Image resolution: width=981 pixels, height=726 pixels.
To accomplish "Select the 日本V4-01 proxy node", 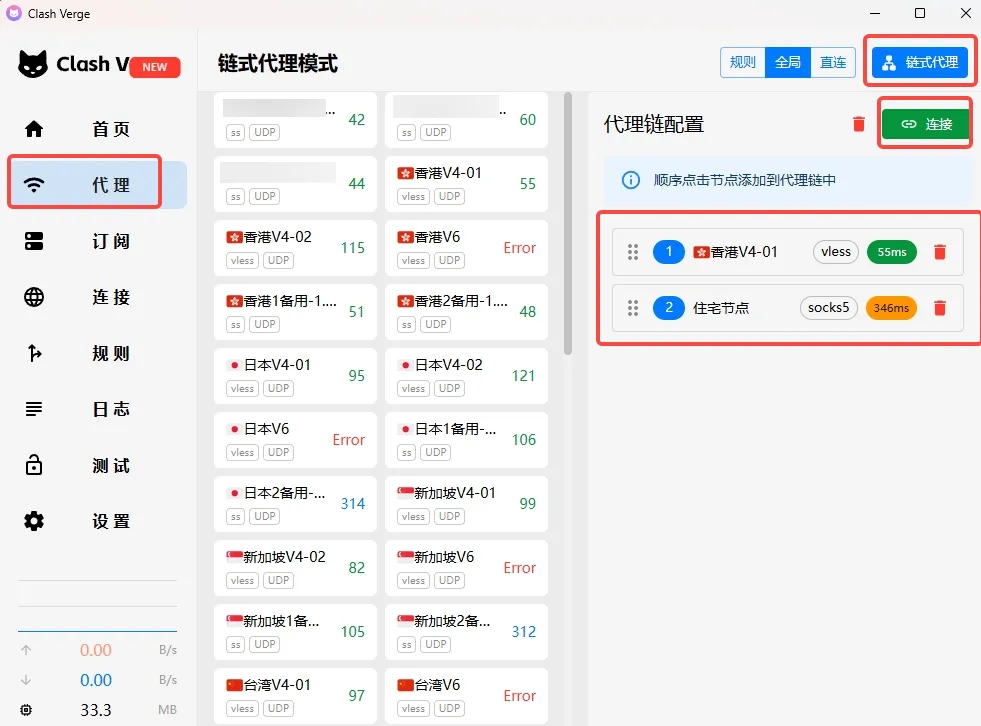I will tap(294, 376).
